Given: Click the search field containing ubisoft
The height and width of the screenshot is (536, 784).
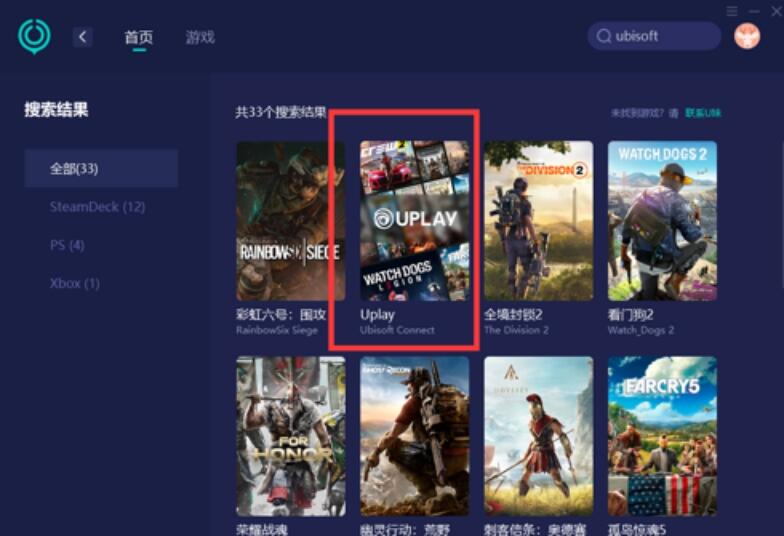Looking at the screenshot, I should pyautogui.click(x=654, y=36).
